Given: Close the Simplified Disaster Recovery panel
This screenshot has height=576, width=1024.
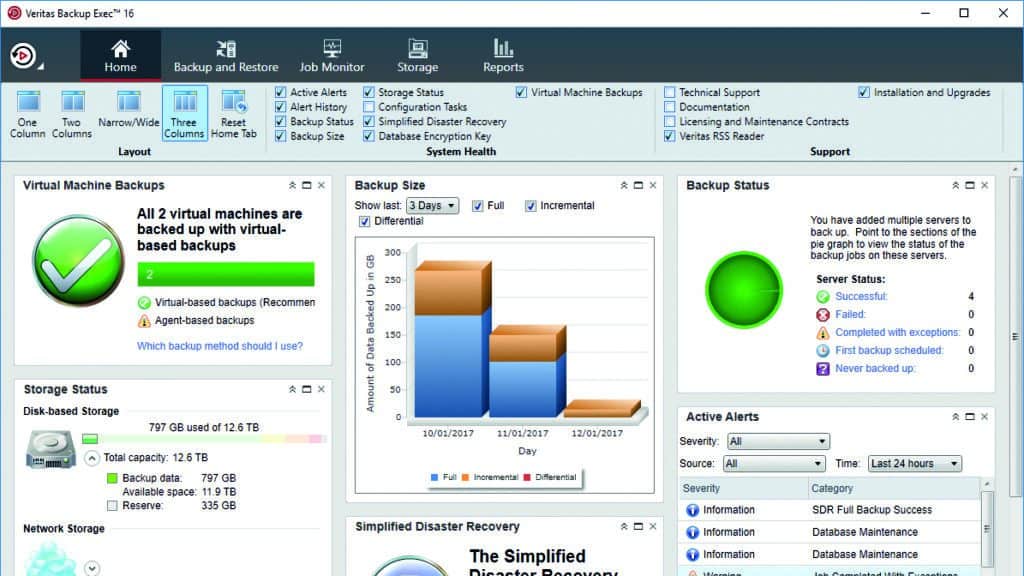Looking at the screenshot, I should pyautogui.click(x=653, y=526).
